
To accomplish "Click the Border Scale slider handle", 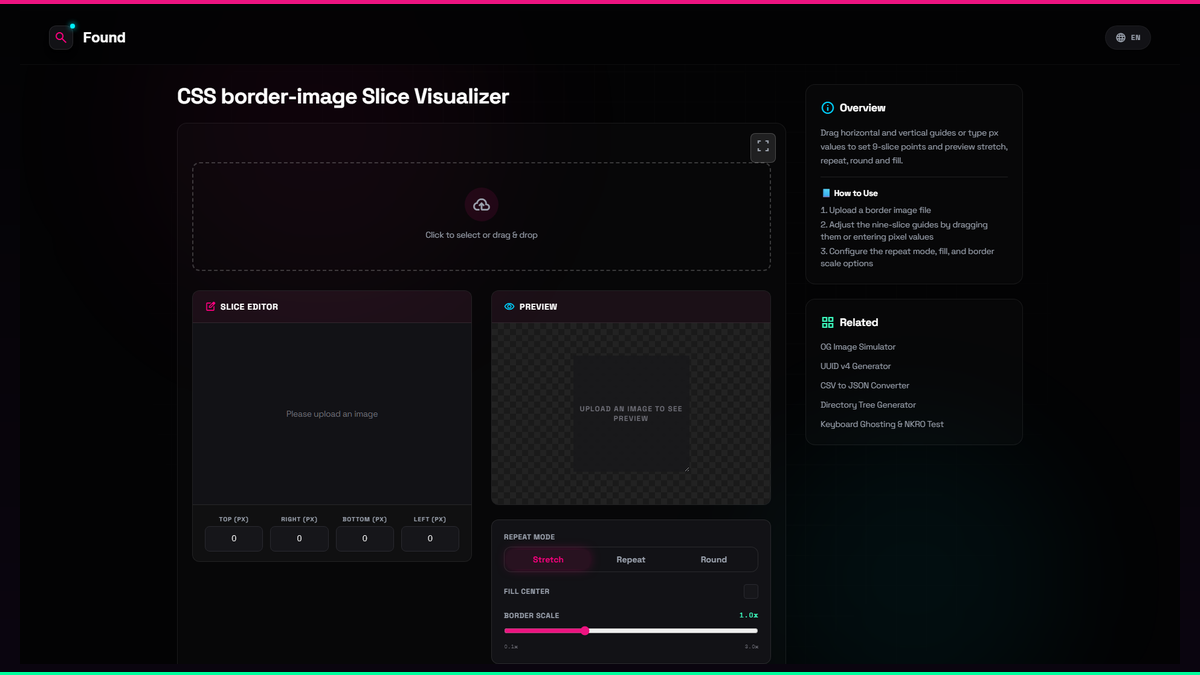I will [585, 631].
